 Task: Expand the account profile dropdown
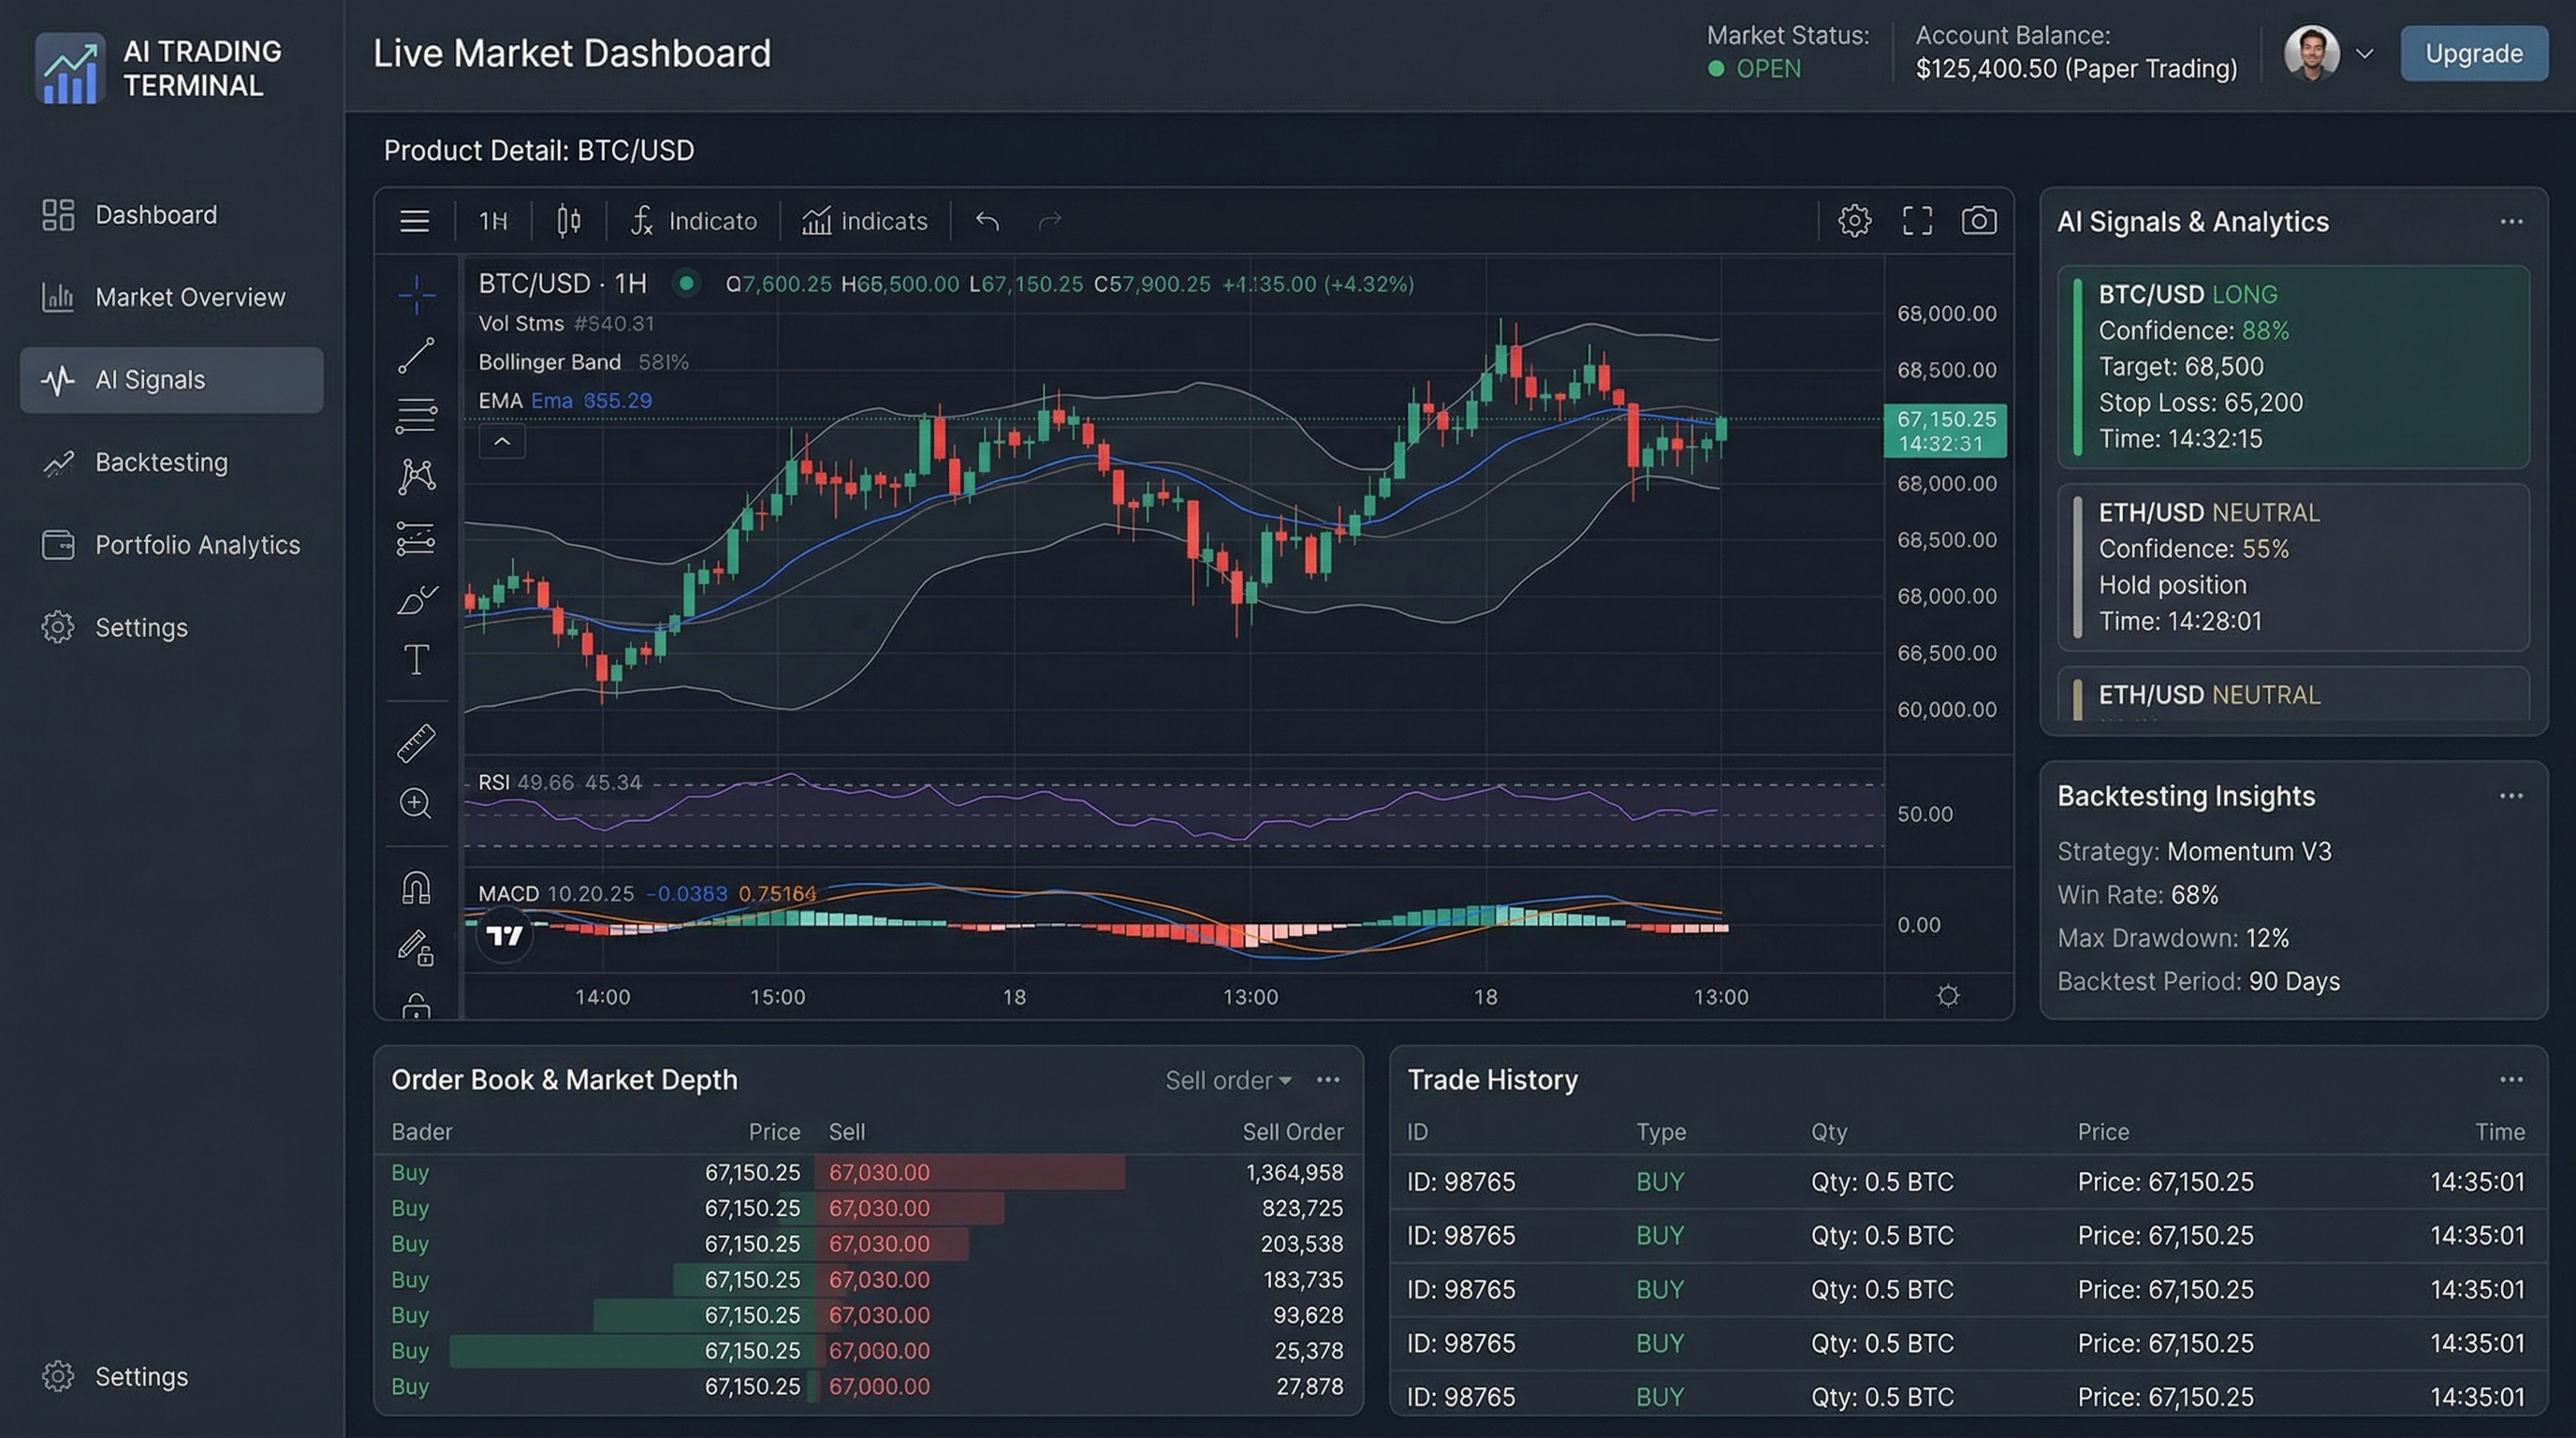pos(2364,53)
